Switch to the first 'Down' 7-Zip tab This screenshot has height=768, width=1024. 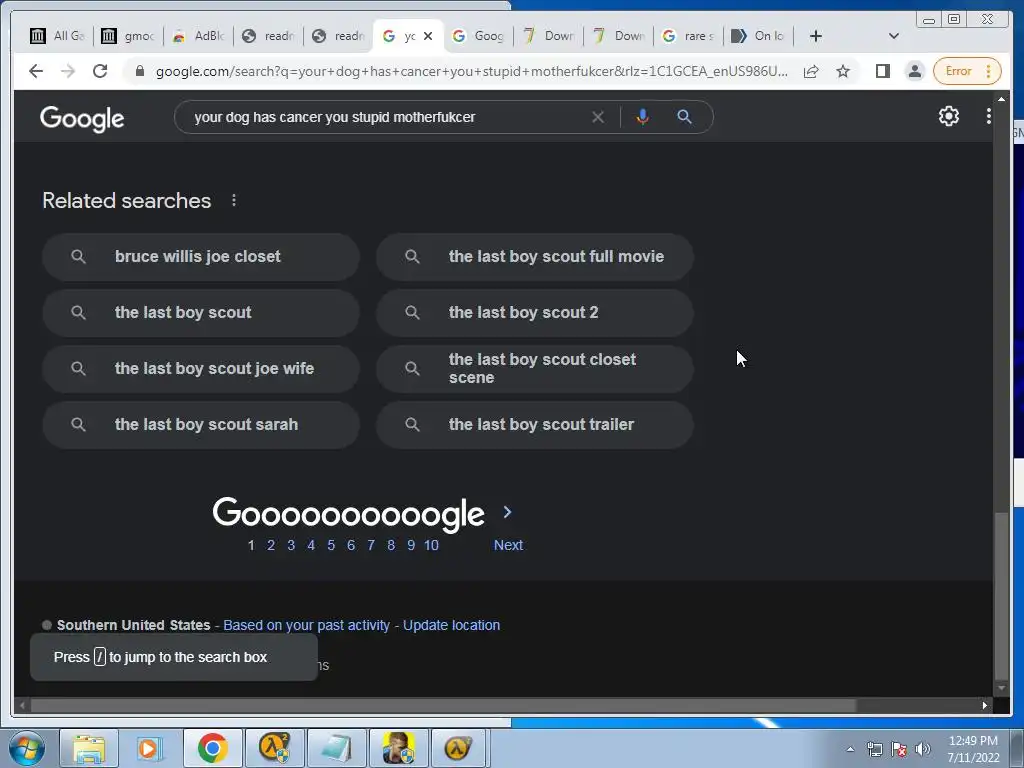tap(549, 36)
